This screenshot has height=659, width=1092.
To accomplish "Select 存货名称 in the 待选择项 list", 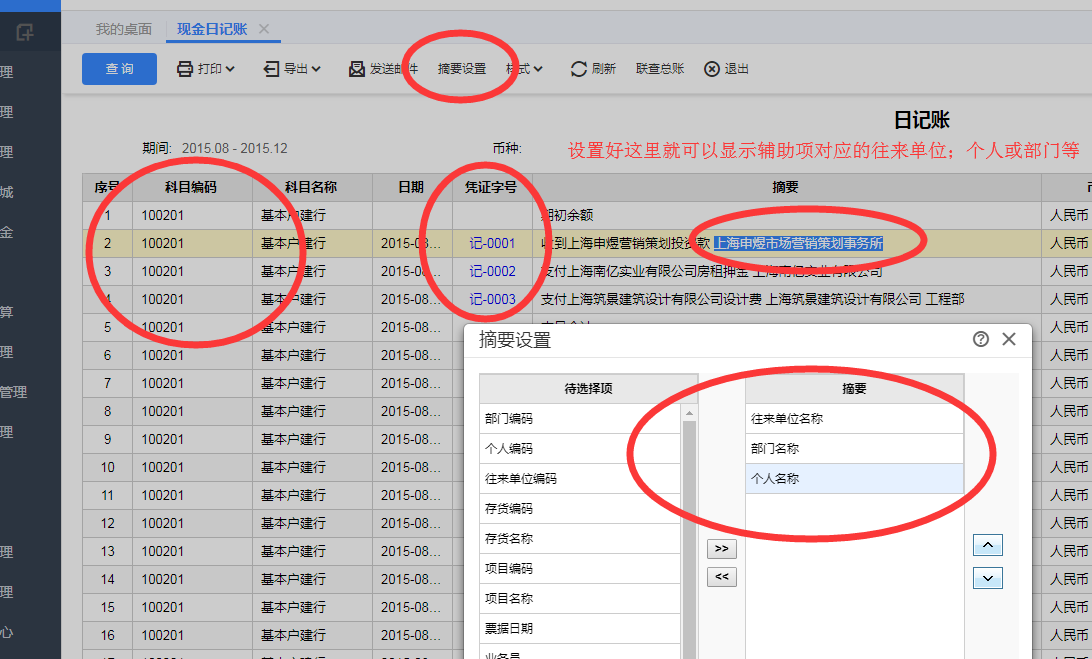I will coord(580,539).
